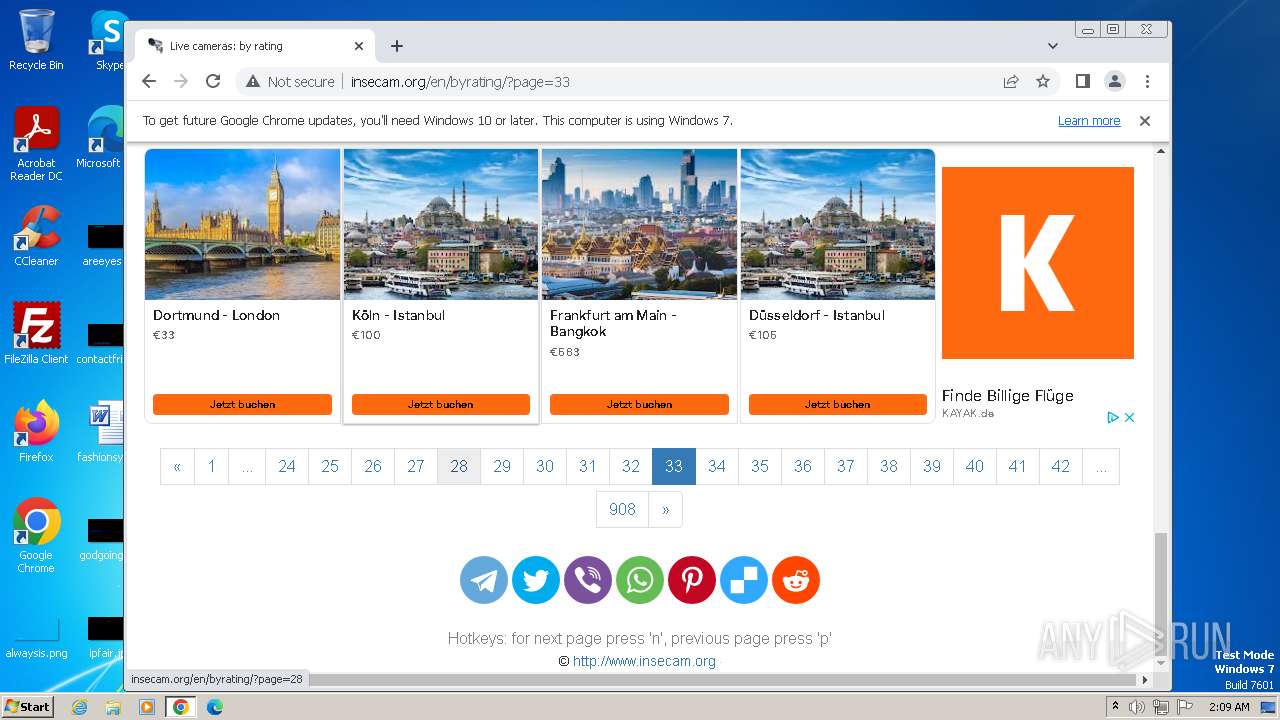Open Chrome three-dot menu
This screenshot has height=720, width=1280.
pos(1147,81)
